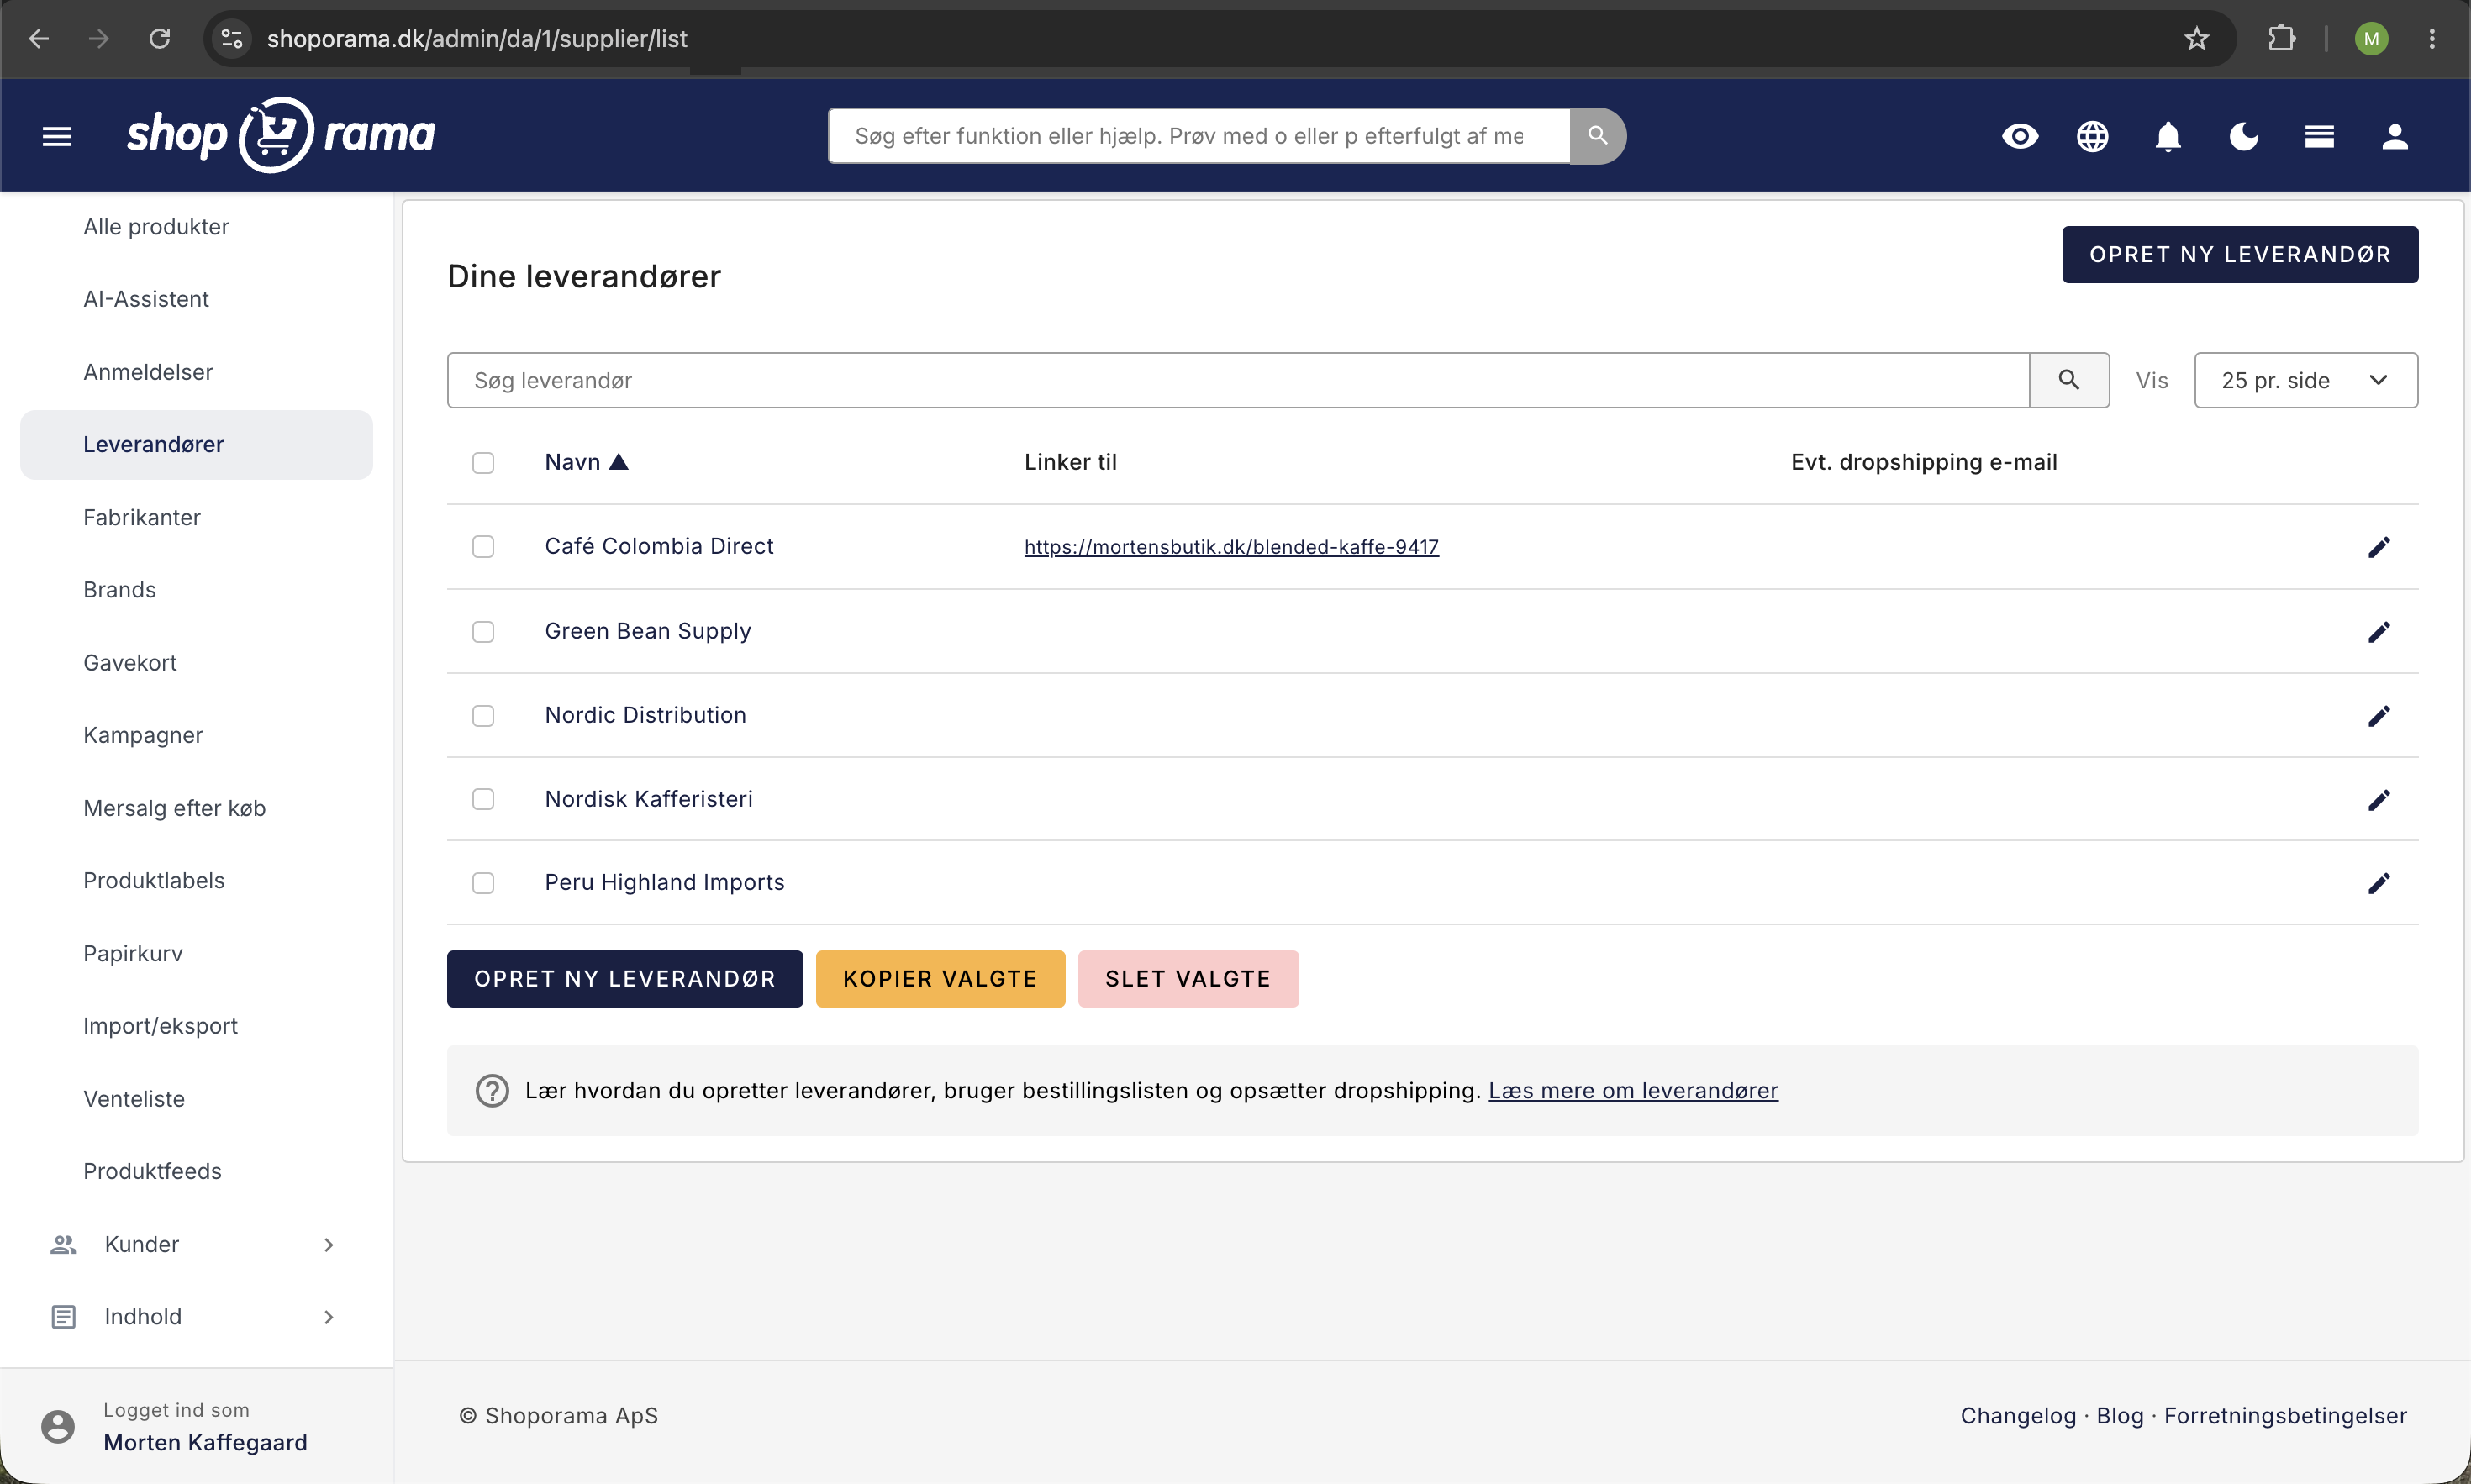Viewport: 2471px width, 1484px height.
Task: Open Alle produkter in sidebar
Action: 156,227
